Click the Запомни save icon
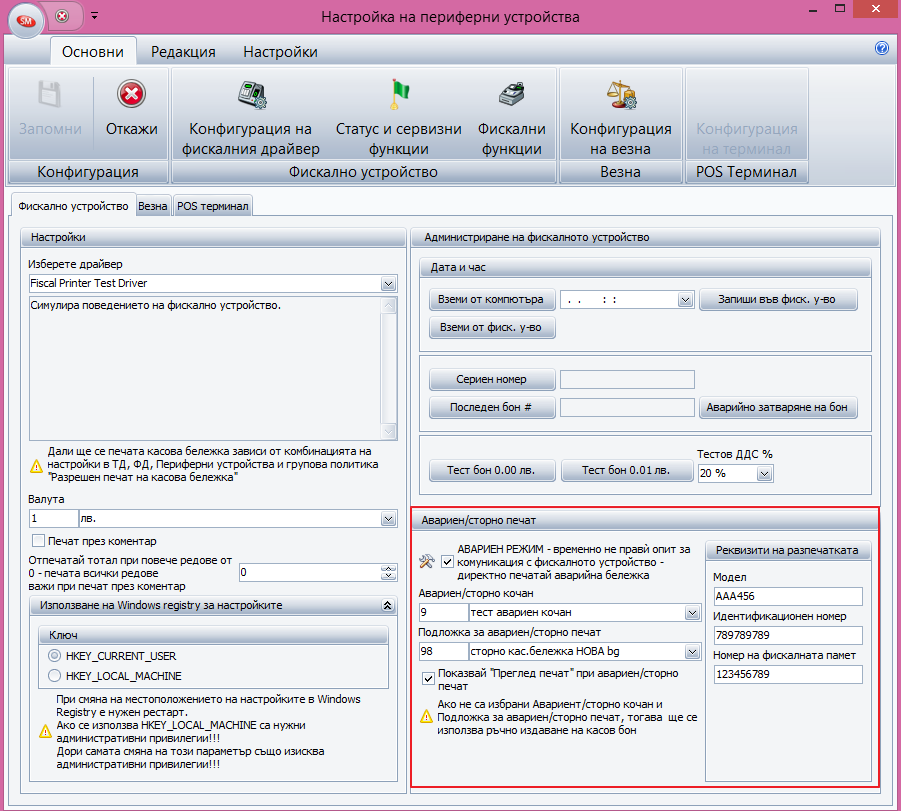This screenshot has height=811, width=901. click(x=50, y=94)
